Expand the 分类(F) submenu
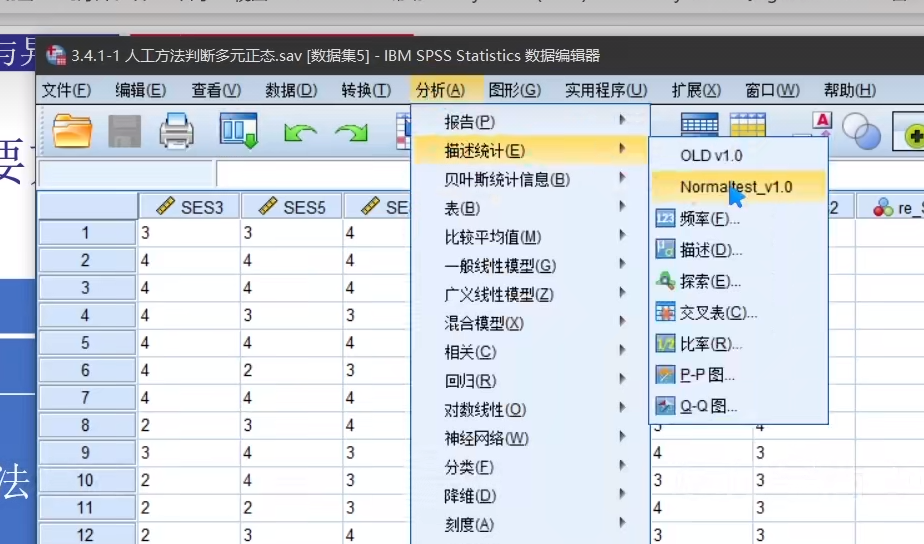The height and width of the screenshot is (544, 924). pos(530,467)
